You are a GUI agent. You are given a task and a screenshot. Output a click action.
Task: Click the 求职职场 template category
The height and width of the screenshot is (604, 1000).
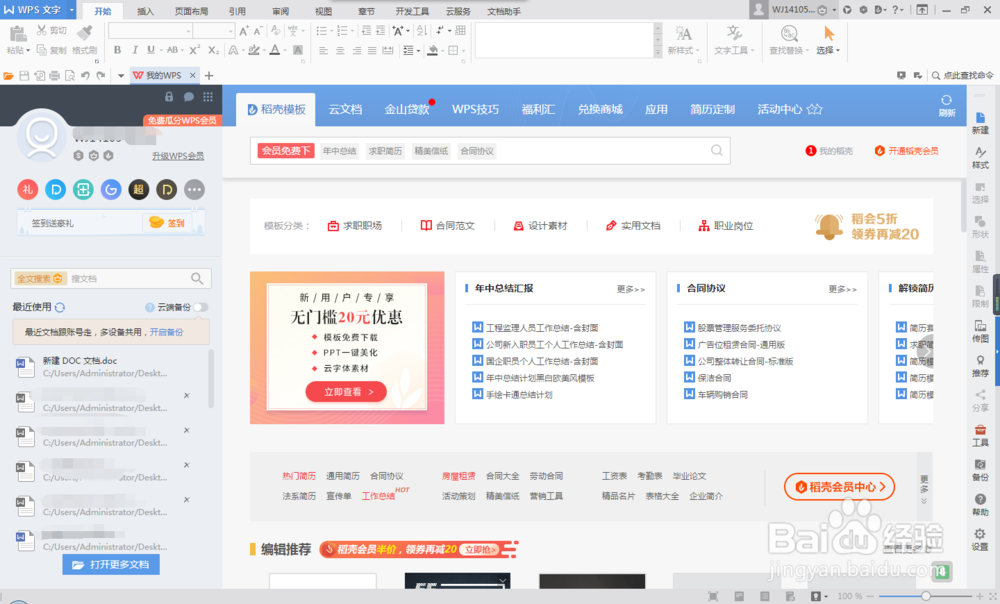(x=355, y=226)
